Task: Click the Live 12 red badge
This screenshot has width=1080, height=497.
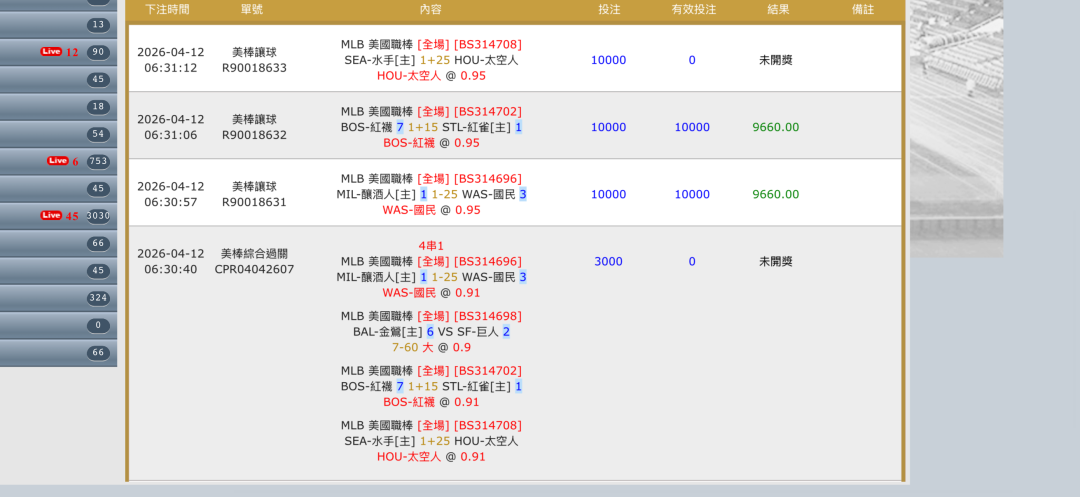Action: (x=59, y=52)
